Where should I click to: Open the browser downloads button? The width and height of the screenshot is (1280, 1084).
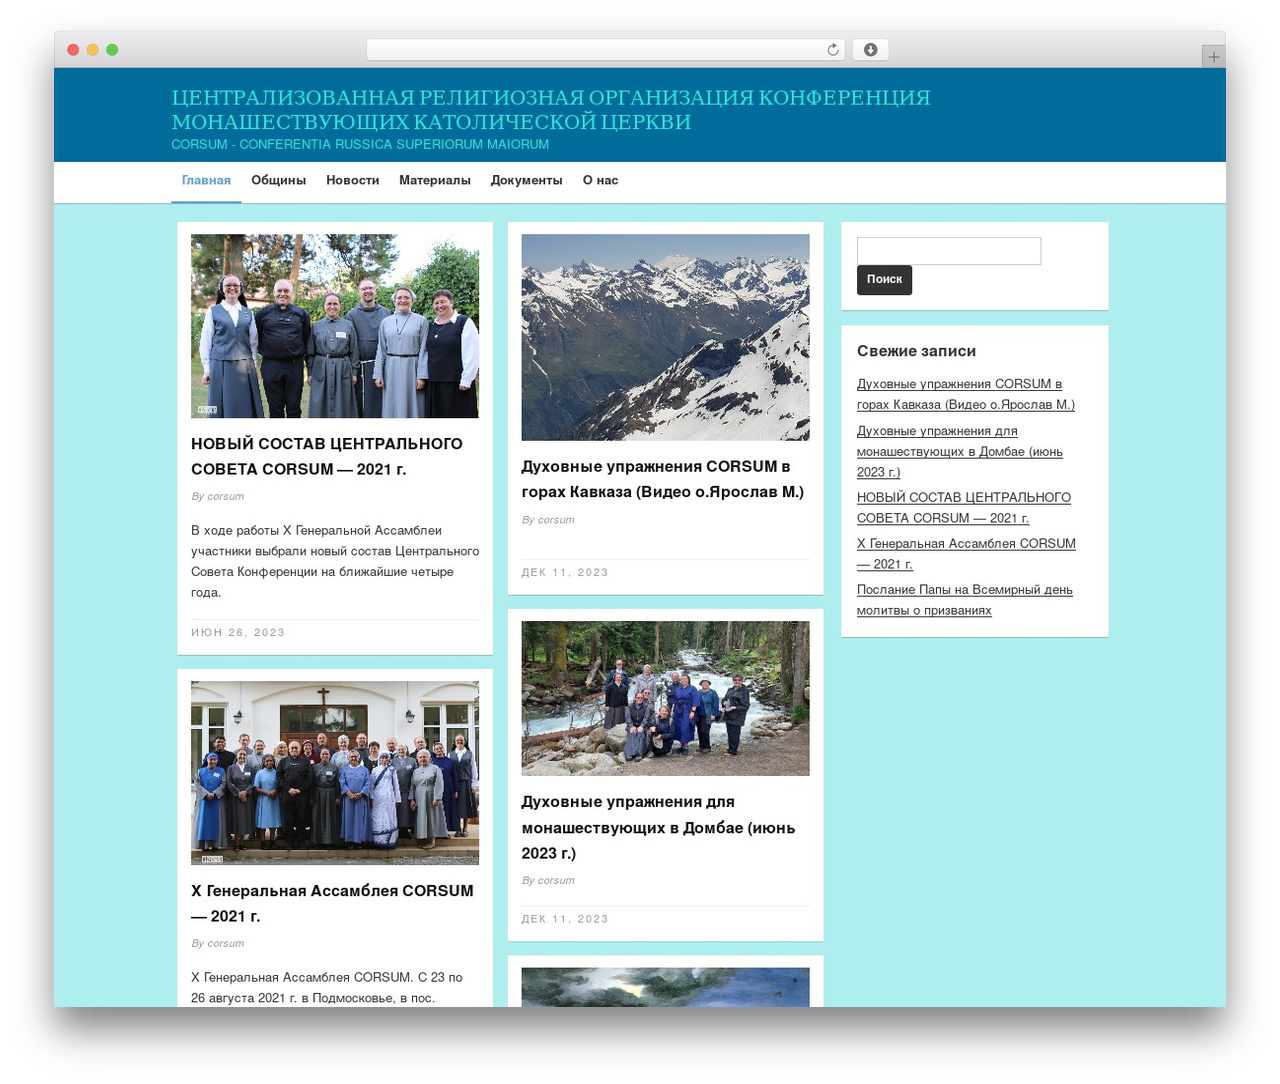[870, 50]
